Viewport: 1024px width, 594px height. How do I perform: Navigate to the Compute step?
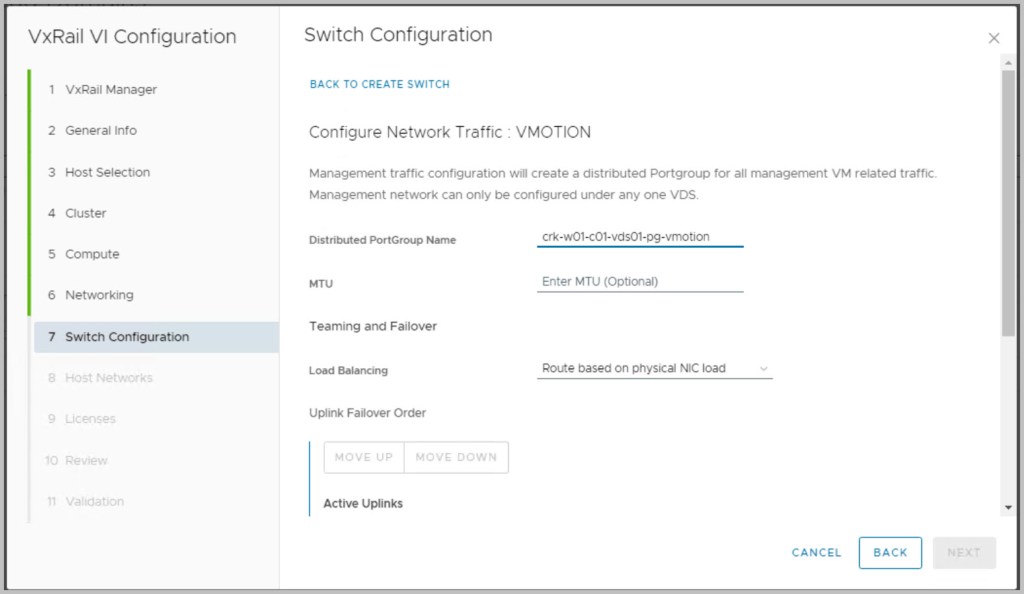92,254
